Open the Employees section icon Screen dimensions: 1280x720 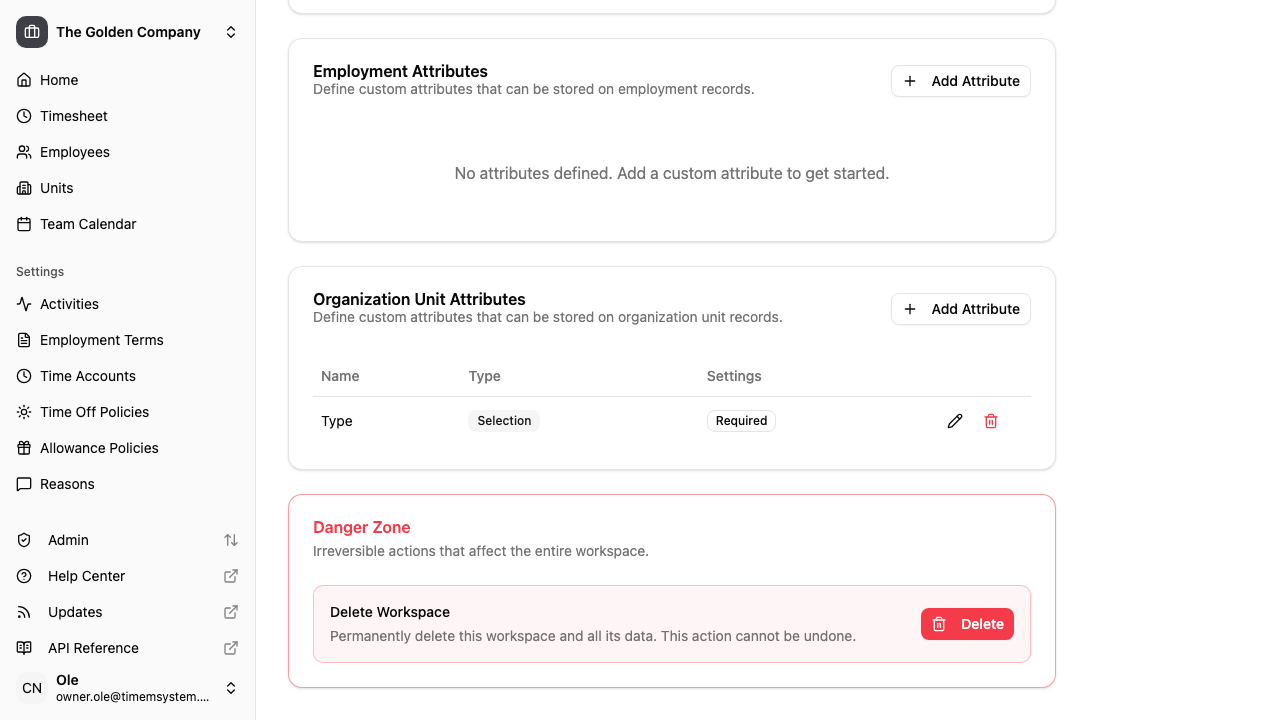pos(23,152)
